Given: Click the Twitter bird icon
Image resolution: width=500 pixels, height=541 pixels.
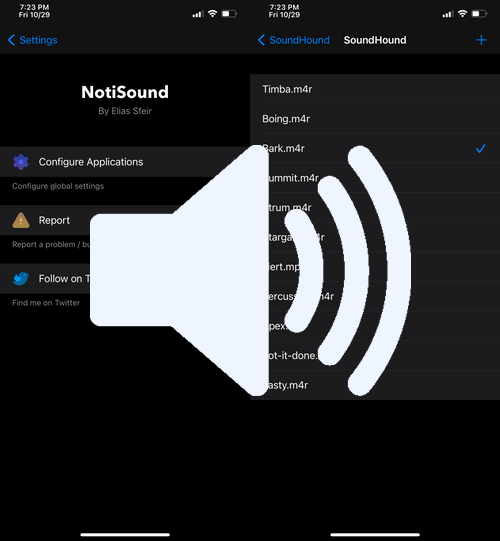Looking at the screenshot, I should click(21, 278).
